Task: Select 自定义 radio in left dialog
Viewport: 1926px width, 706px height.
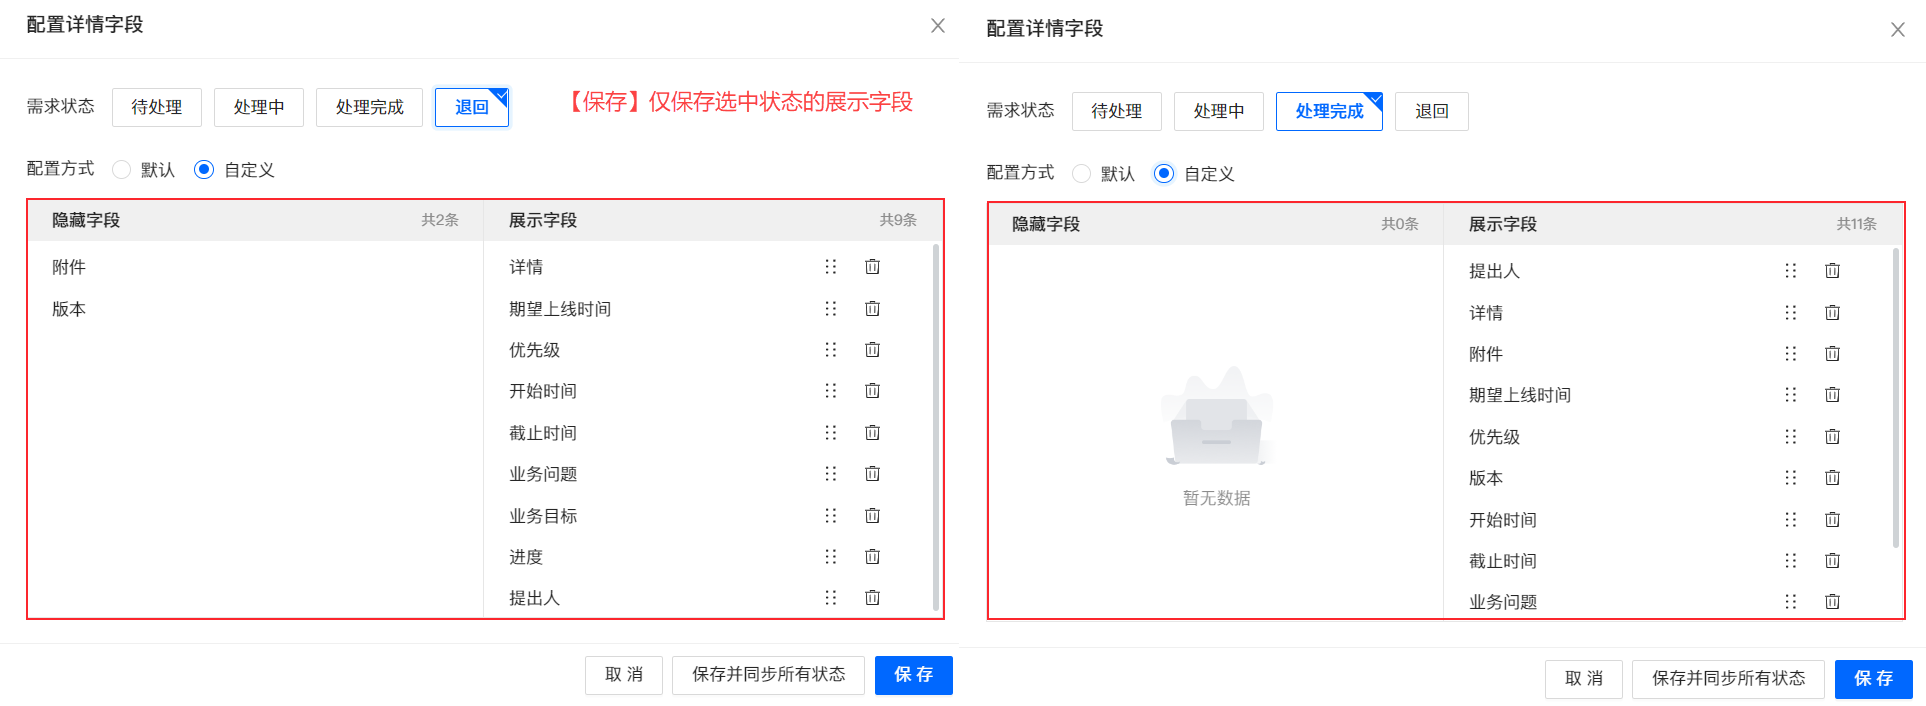Action: click(x=204, y=170)
